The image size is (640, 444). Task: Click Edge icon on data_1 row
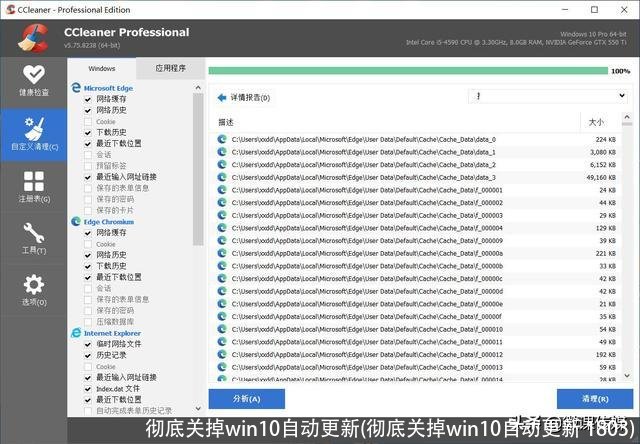(222, 152)
